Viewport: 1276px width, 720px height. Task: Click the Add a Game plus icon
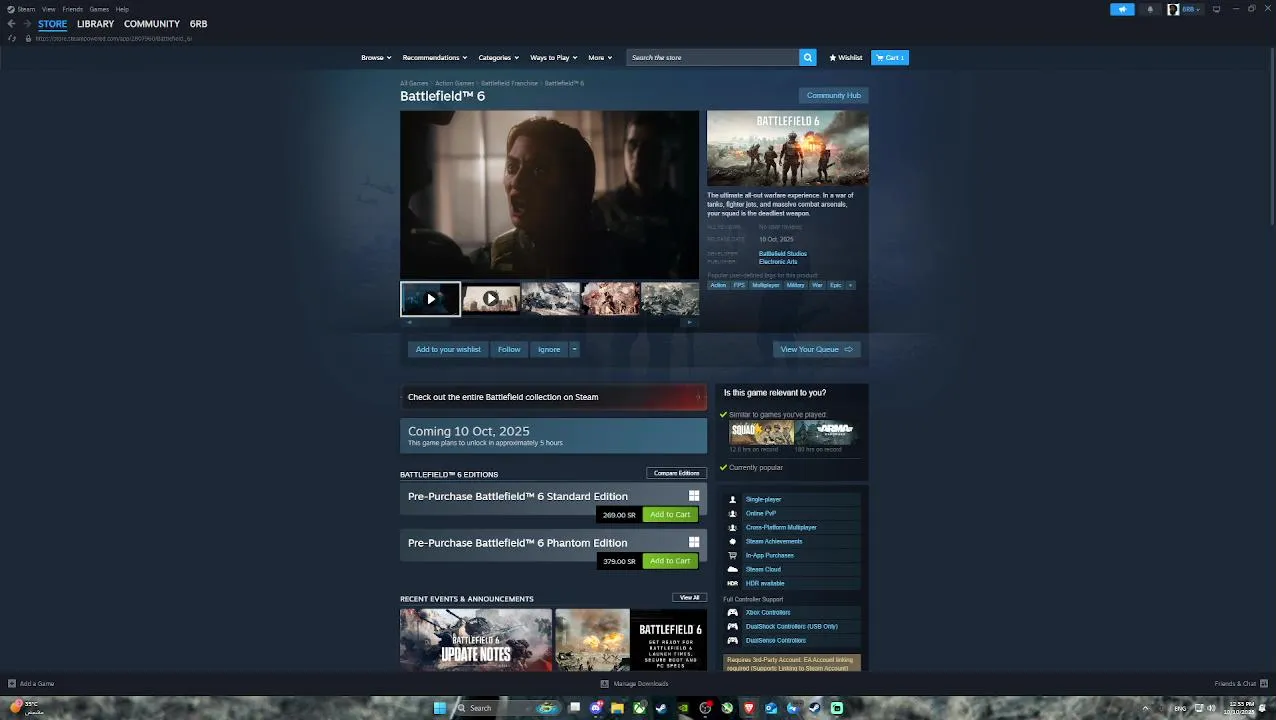(12, 684)
